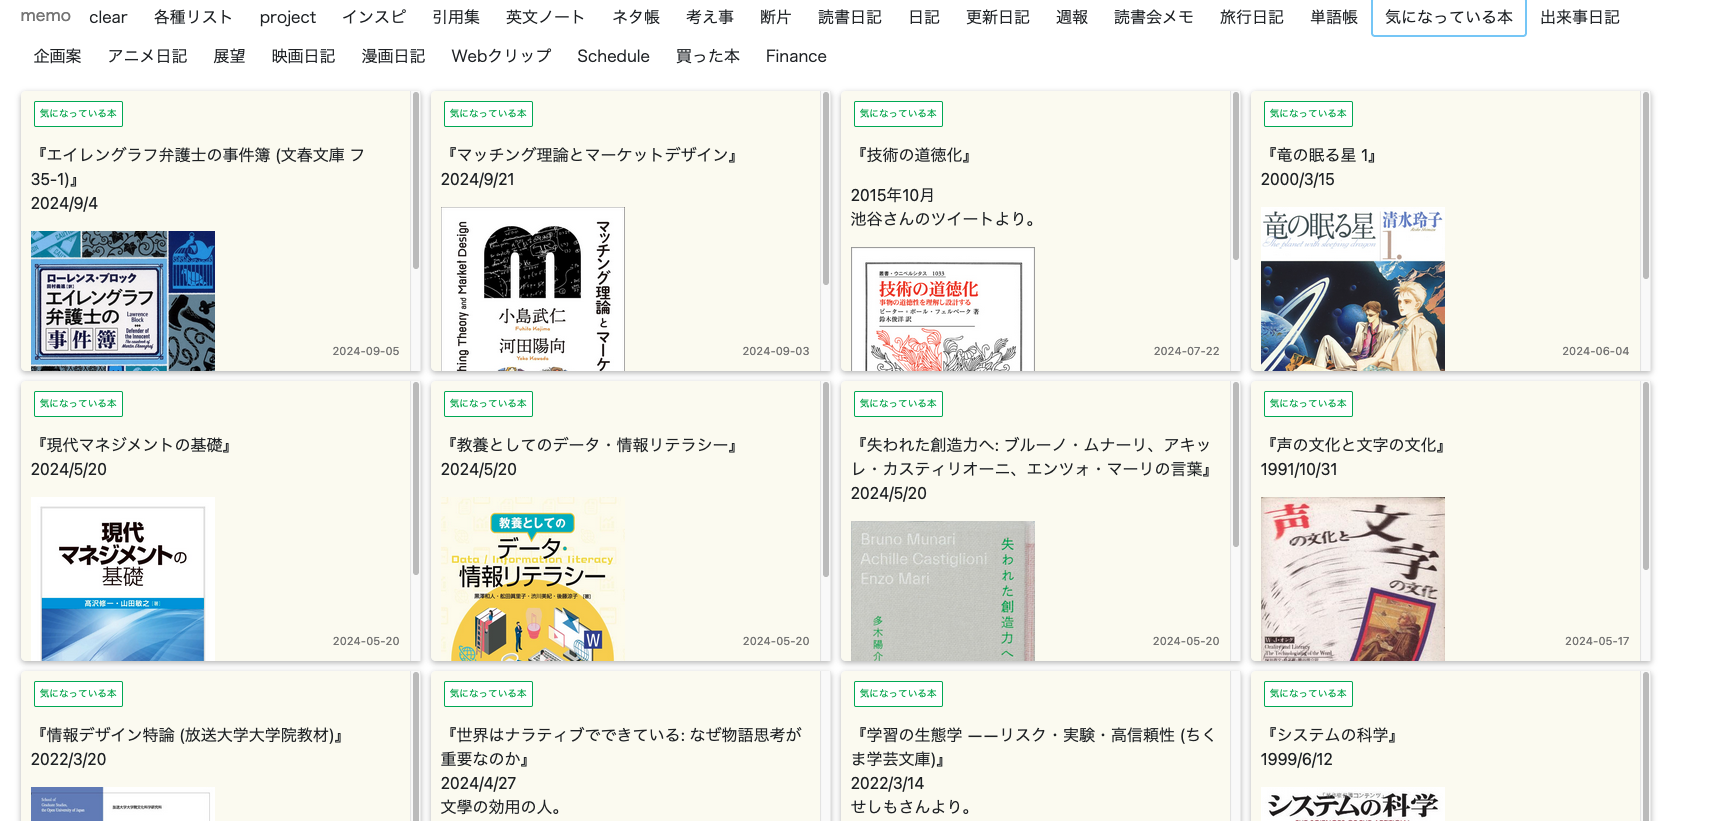Screen dimensions: 1724x821
Task: Open the Finance tab
Action: 796,56
